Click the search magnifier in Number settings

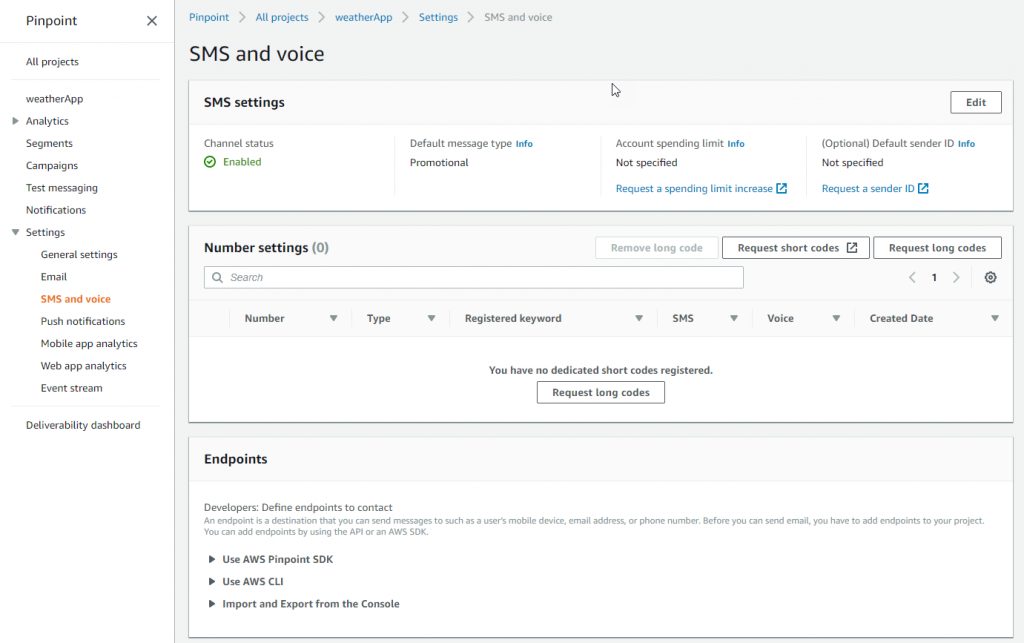pyautogui.click(x=217, y=277)
